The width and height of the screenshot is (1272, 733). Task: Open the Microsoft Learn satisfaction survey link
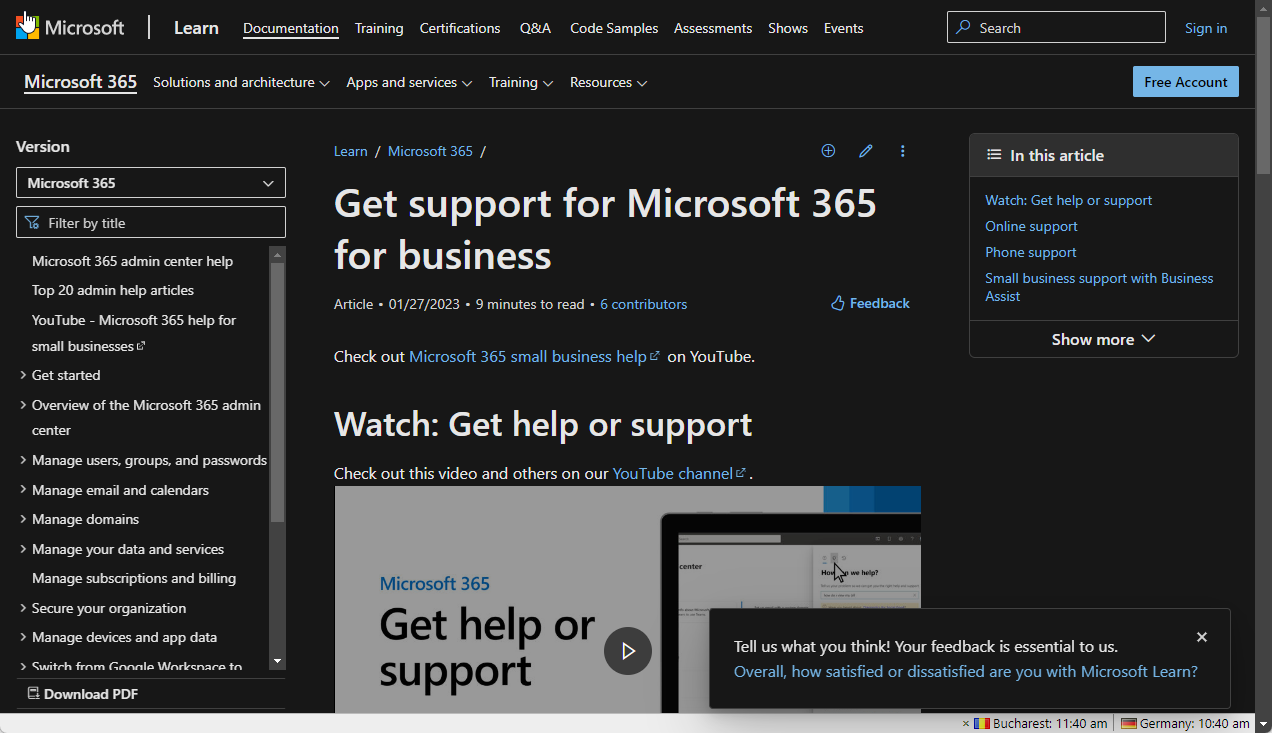[x=966, y=672]
